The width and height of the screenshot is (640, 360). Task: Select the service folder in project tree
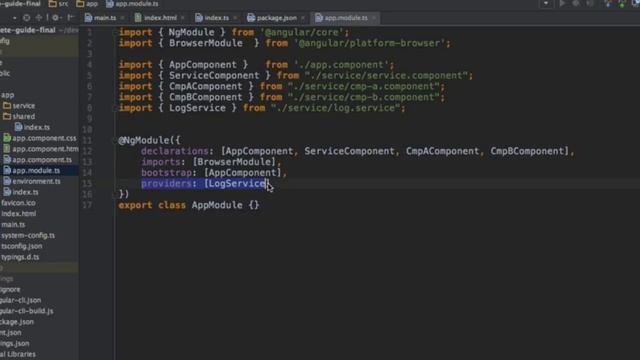(24, 106)
